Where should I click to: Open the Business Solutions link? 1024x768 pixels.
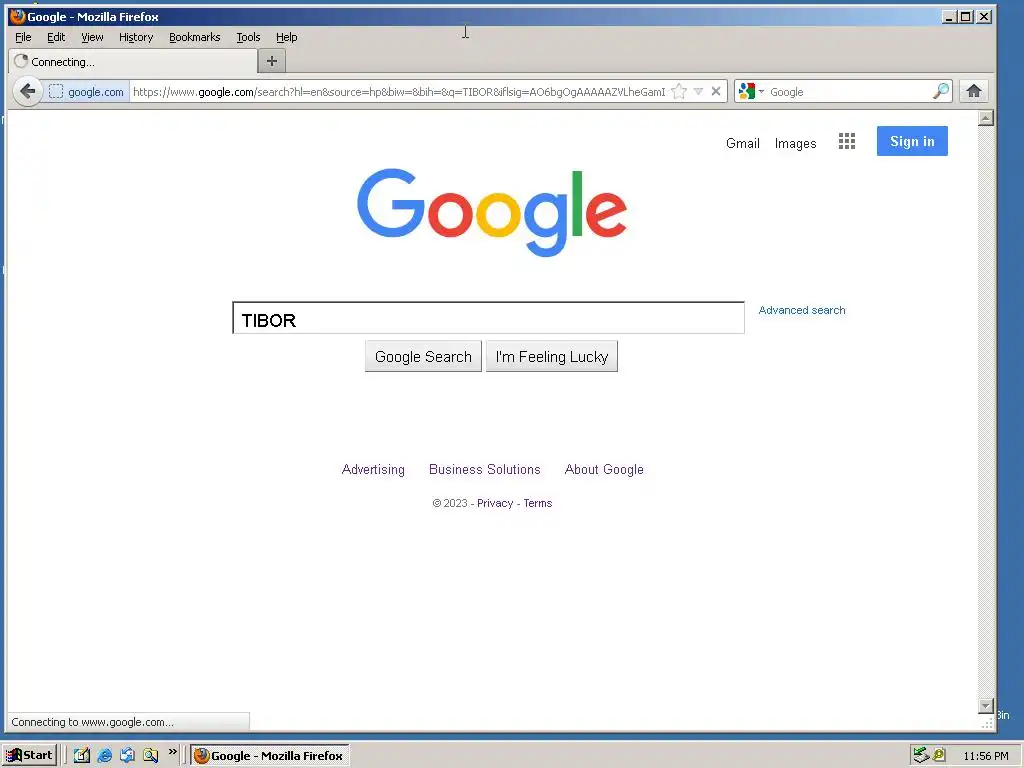click(485, 470)
